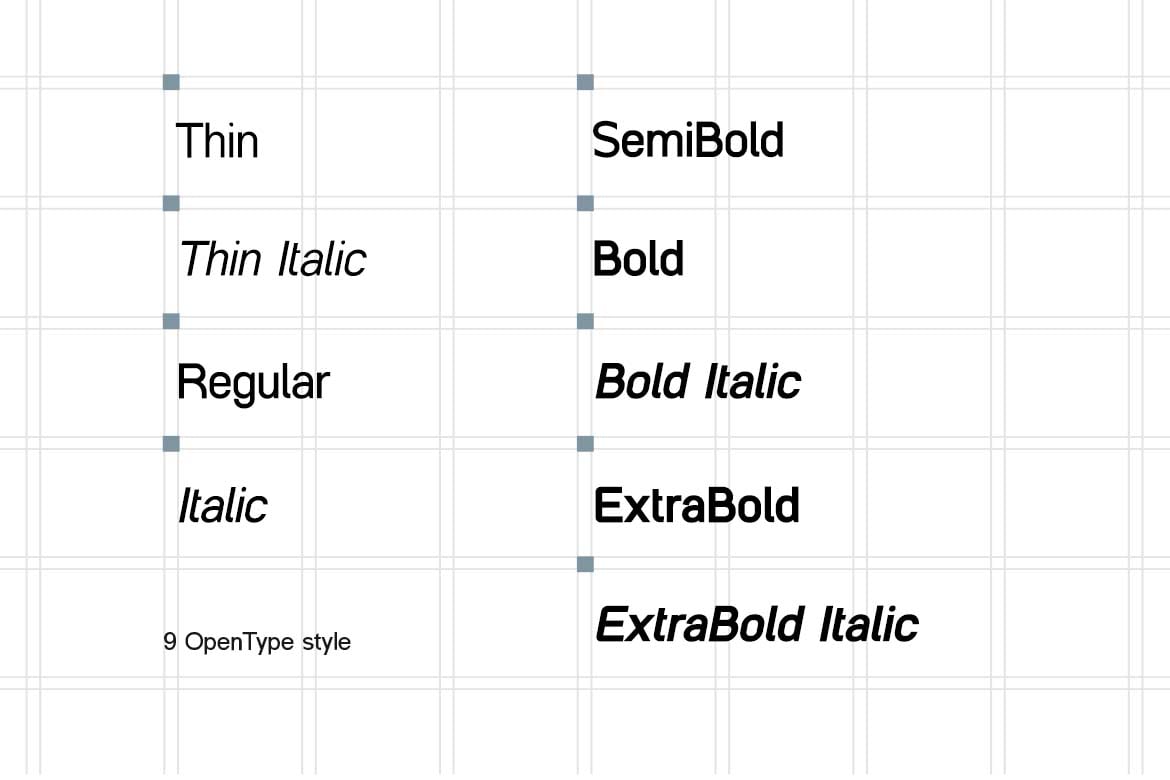This screenshot has height=780, width=1170.
Task: Click the square marker above Regular
Action: click(171, 321)
